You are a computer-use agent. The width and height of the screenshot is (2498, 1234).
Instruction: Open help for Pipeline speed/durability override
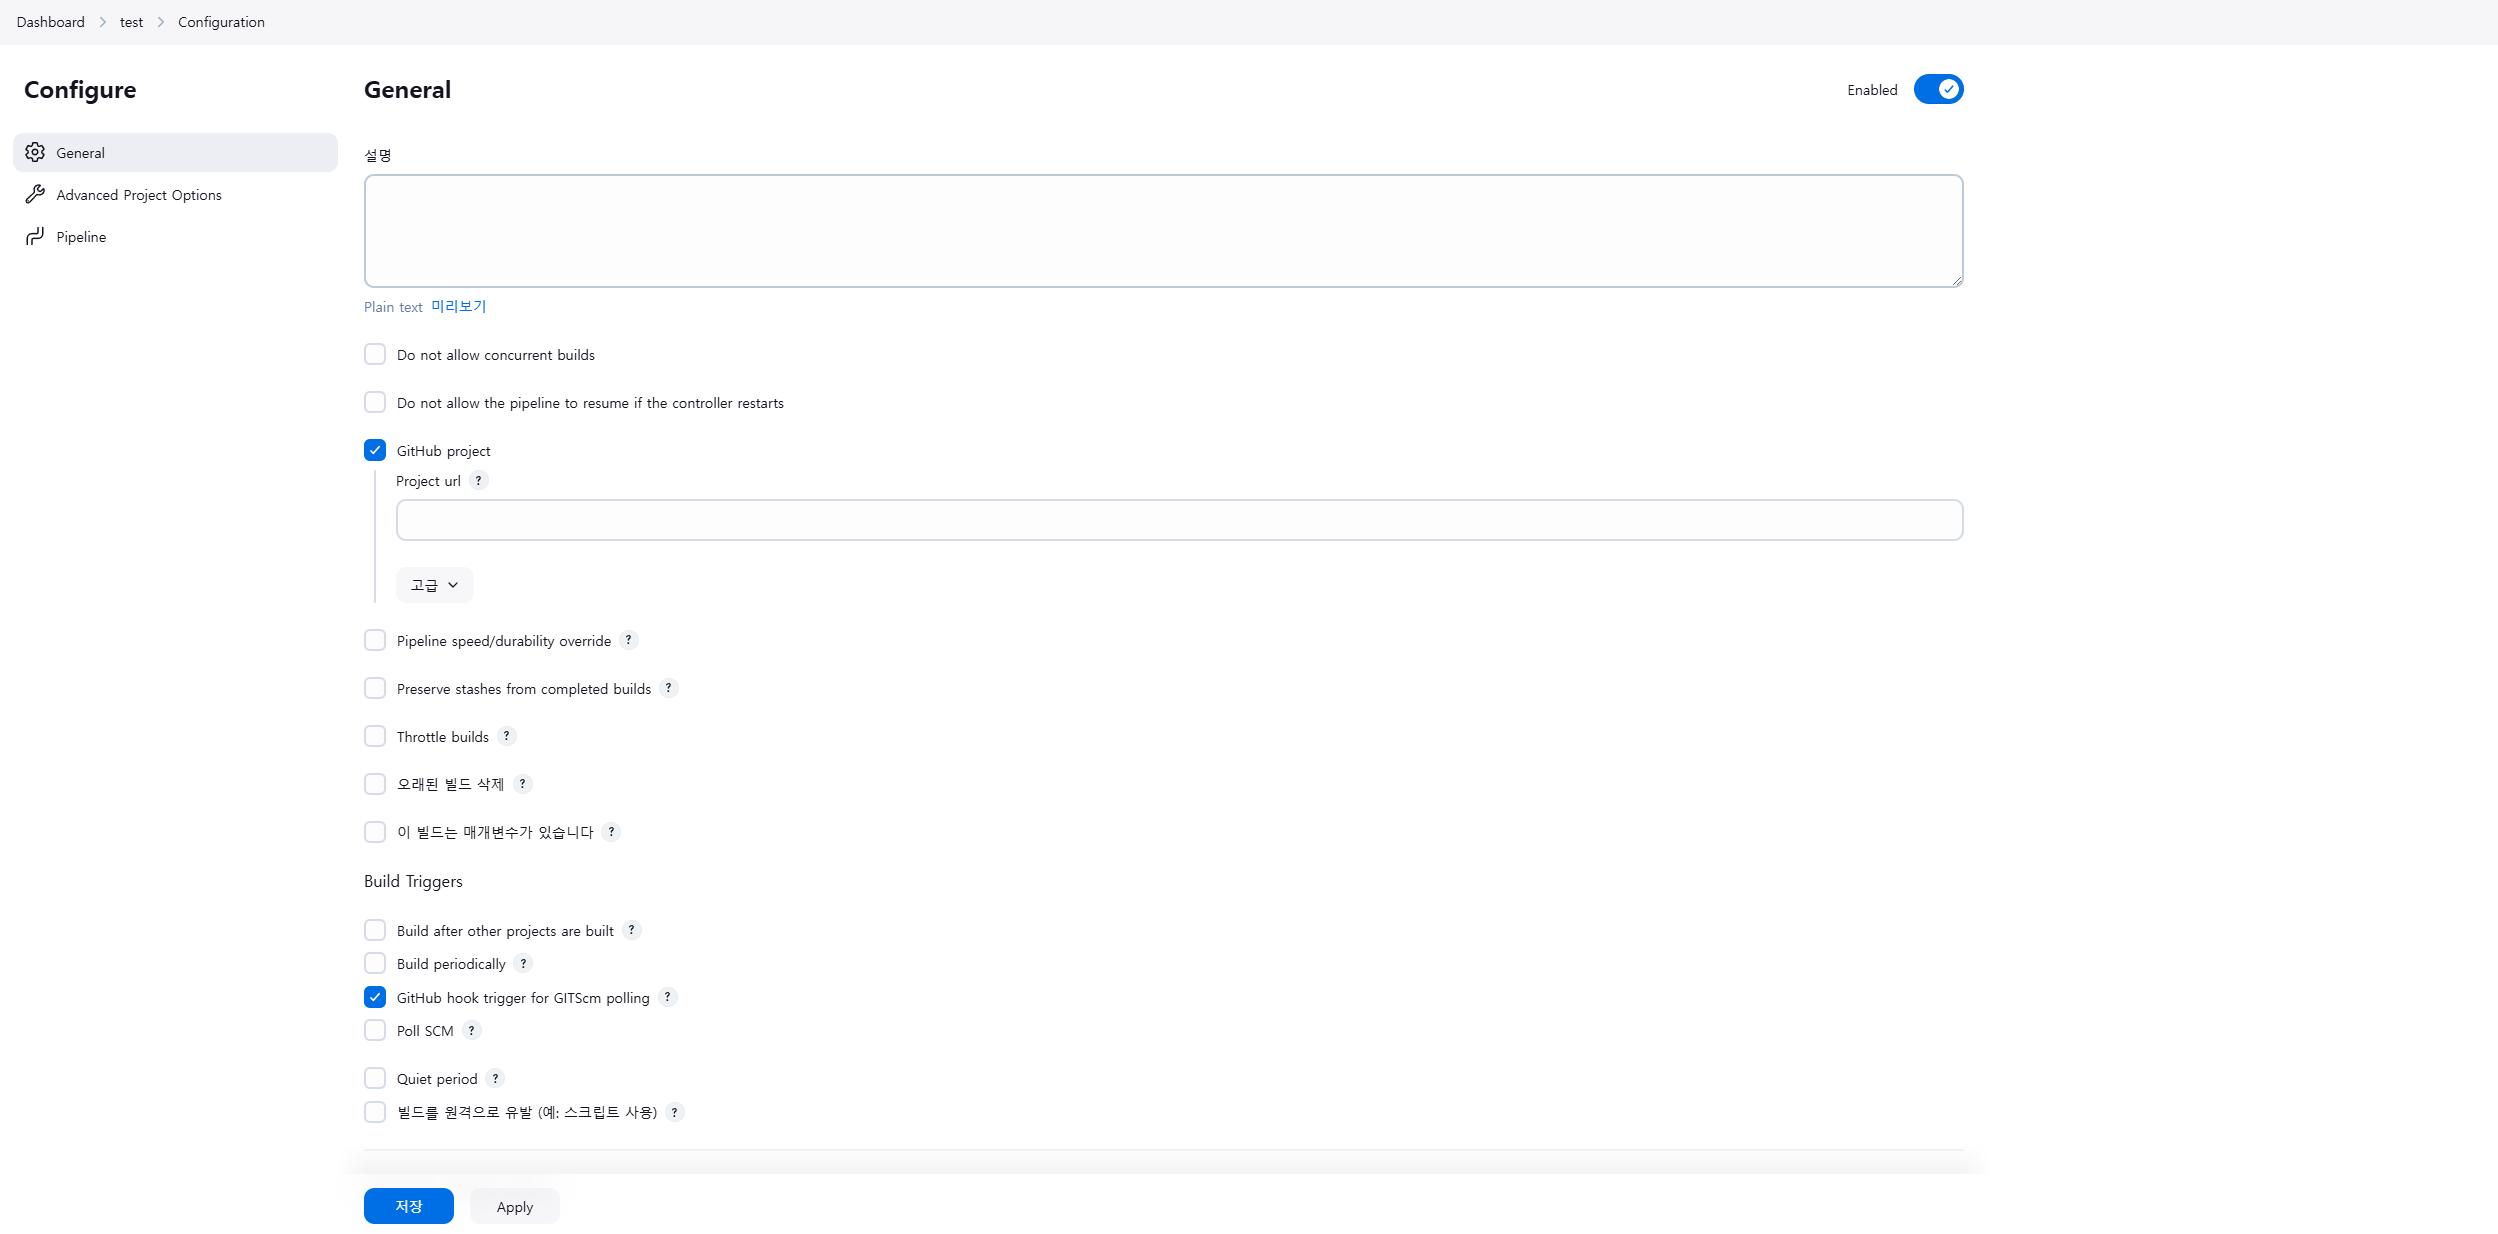point(629,640)
